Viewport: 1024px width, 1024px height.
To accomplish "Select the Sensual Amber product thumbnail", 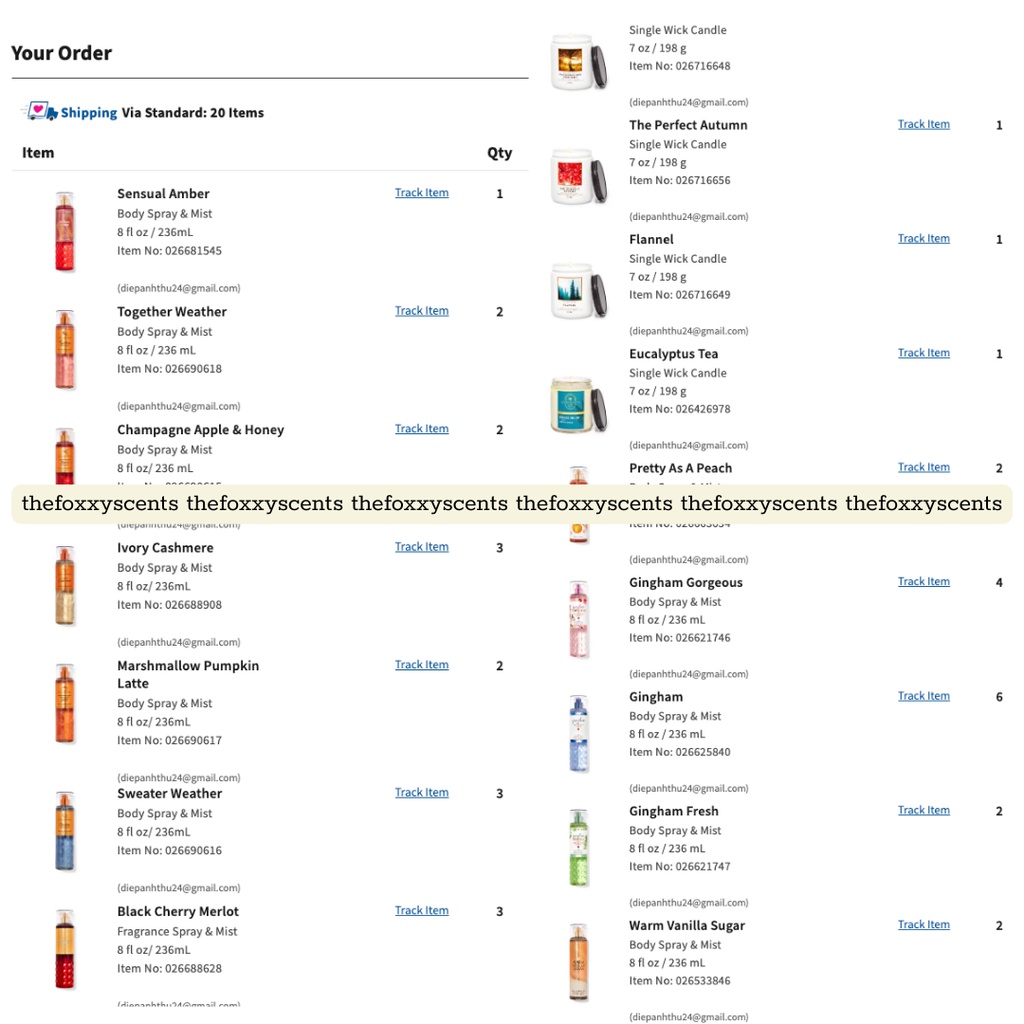I will (x=65, y=230).
